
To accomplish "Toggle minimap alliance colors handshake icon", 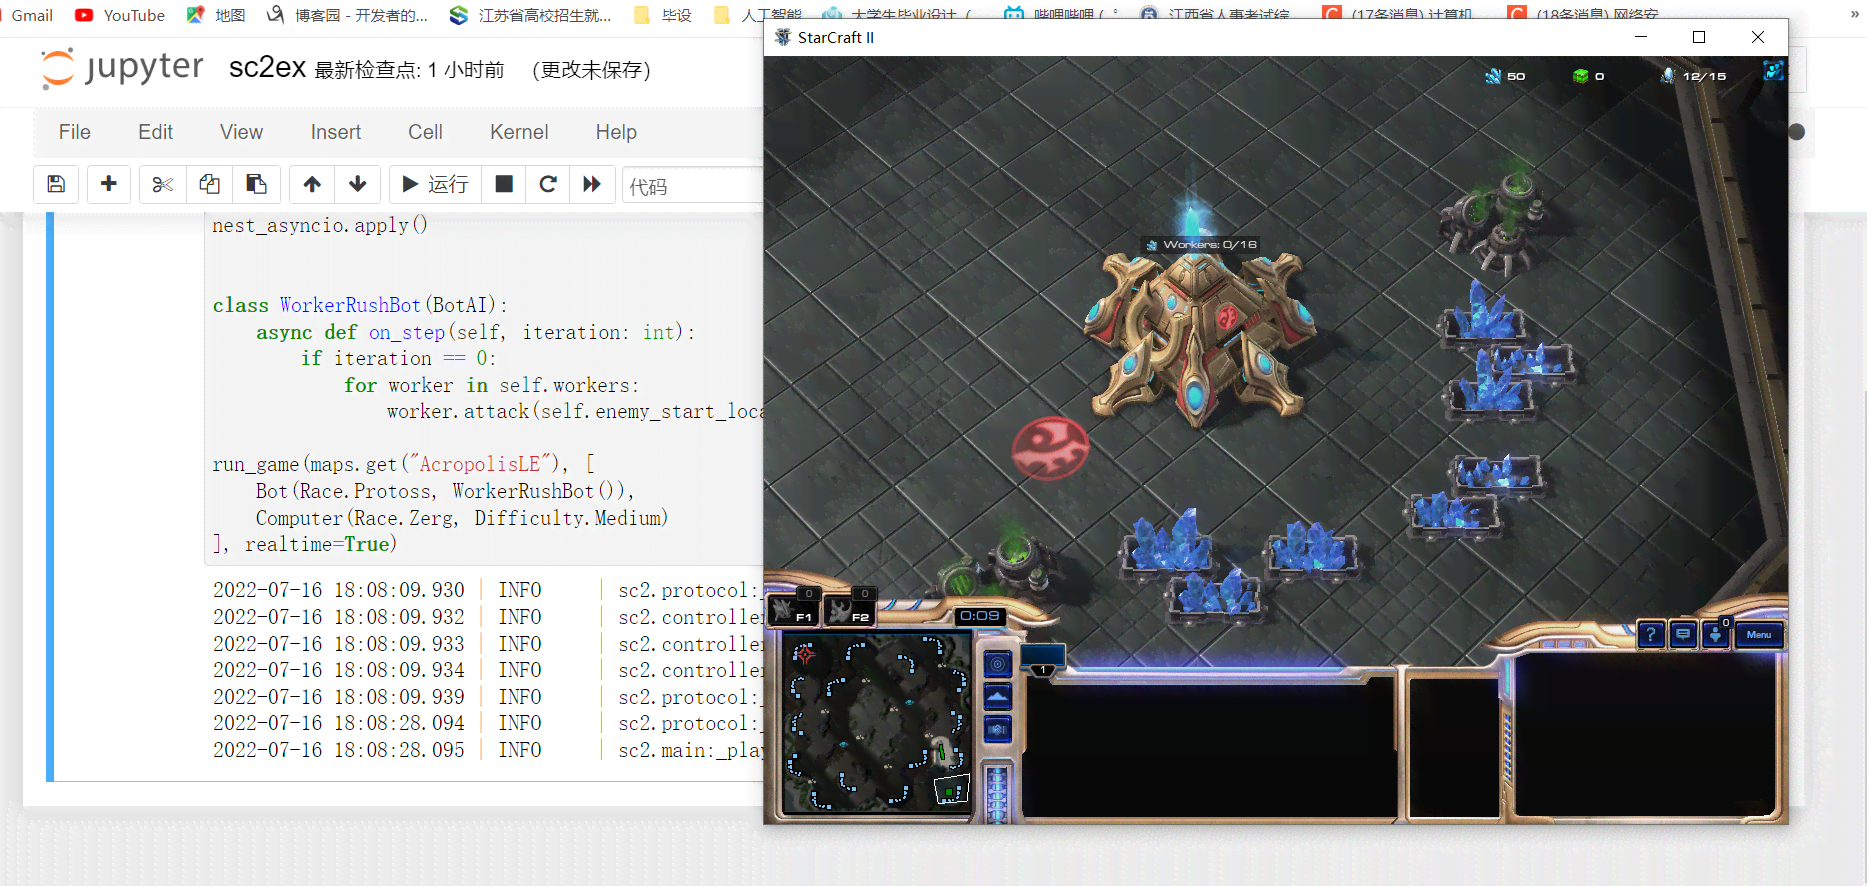I will tap(997, 729).
